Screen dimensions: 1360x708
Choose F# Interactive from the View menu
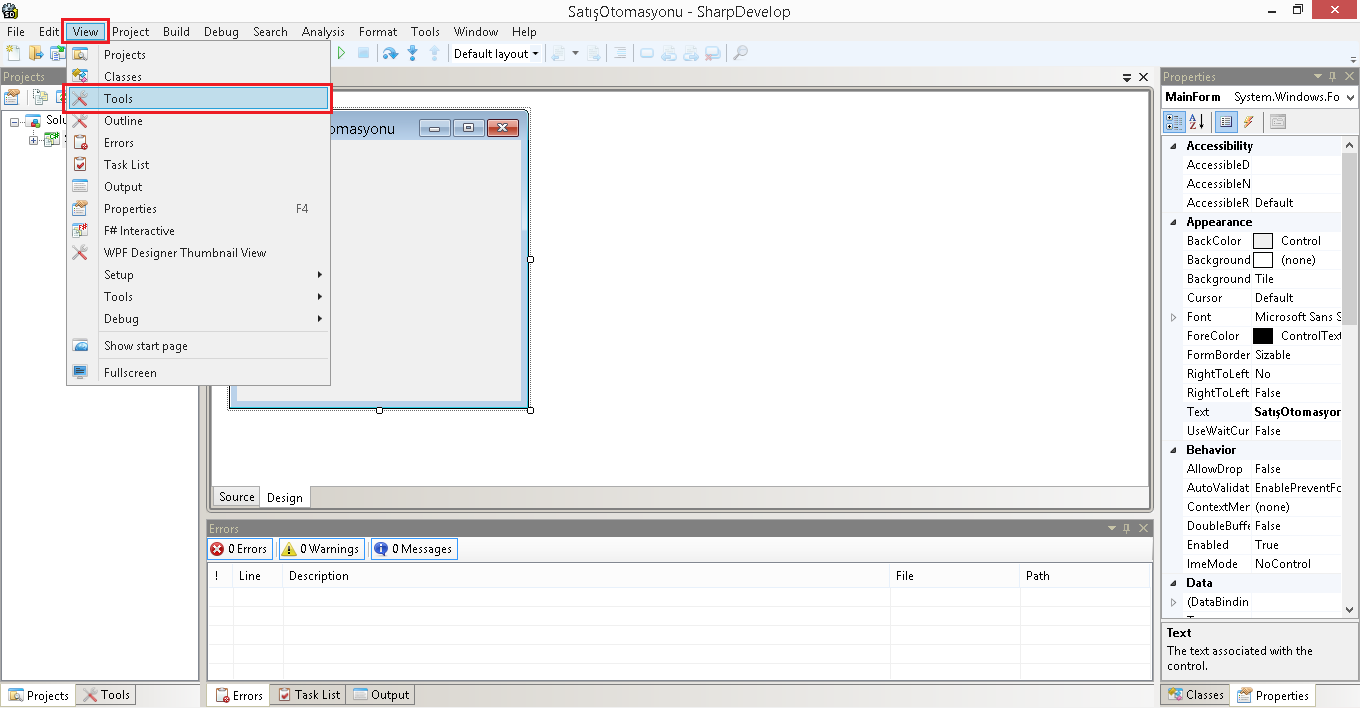point(199,231)
